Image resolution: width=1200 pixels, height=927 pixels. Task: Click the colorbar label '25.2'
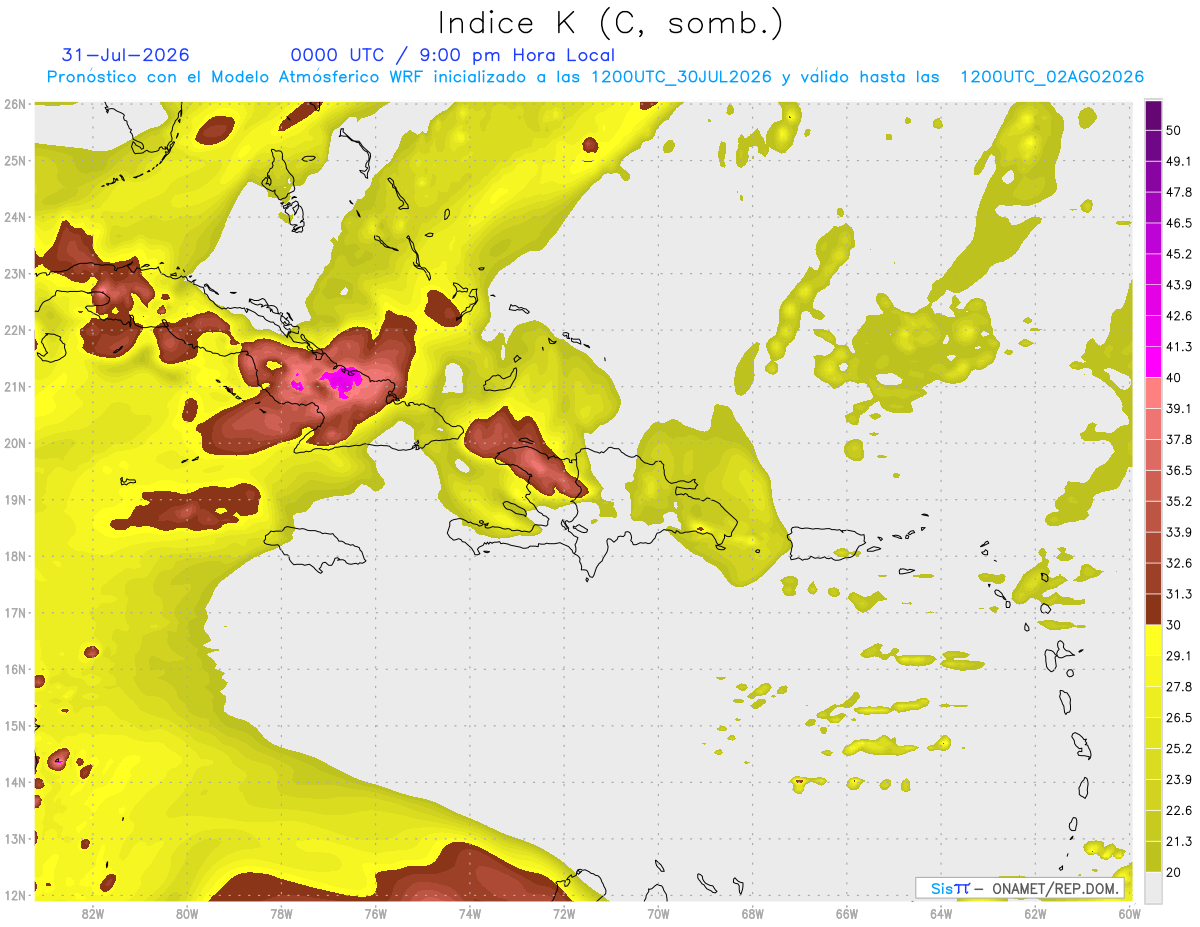coord(1178,748)
